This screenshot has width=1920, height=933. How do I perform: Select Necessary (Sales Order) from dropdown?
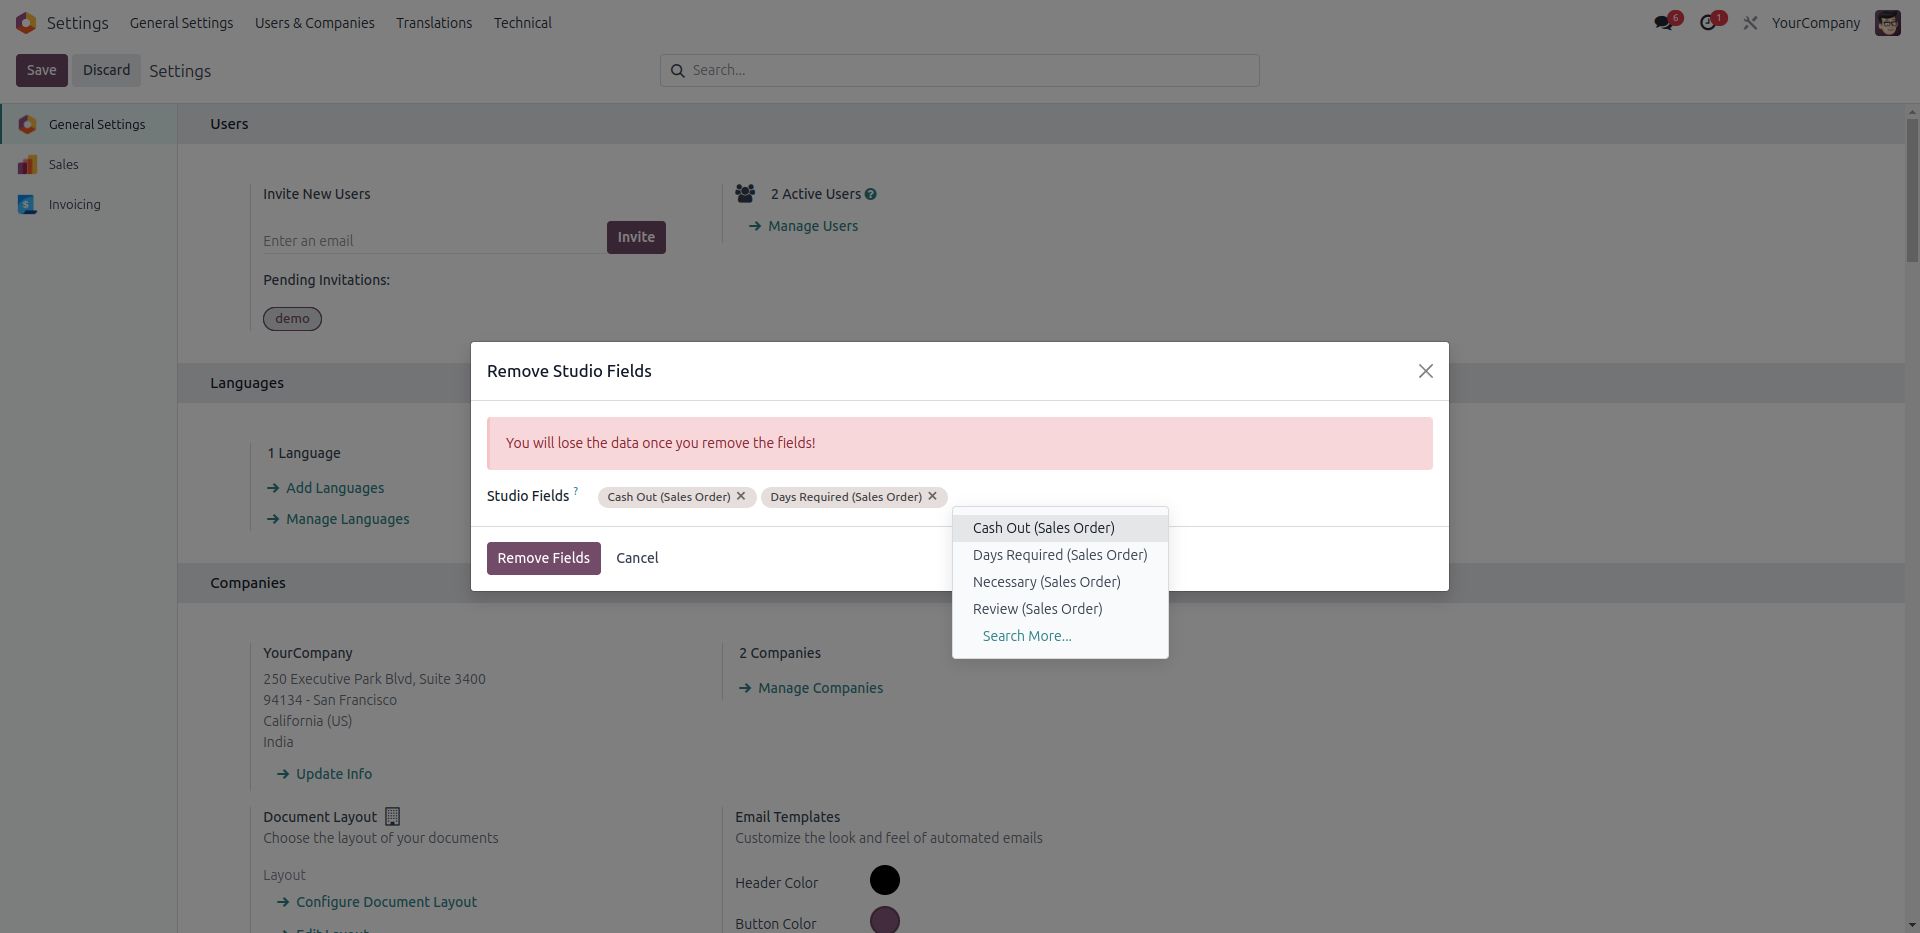click(x=1046, y=582)
